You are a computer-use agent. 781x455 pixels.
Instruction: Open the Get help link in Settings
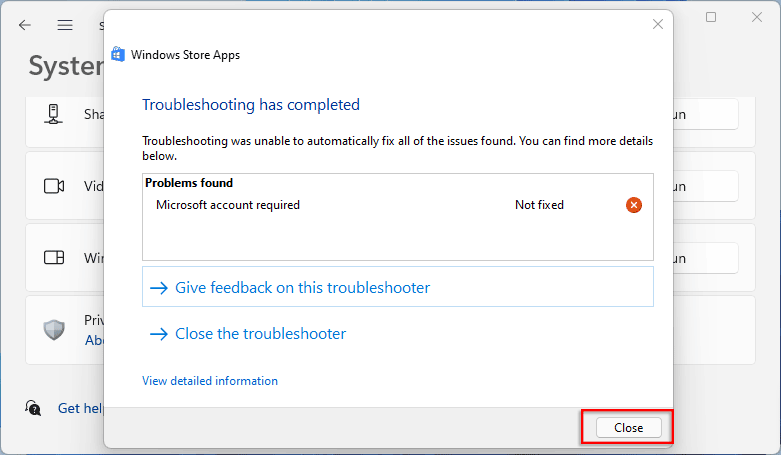tap(81, 408)
